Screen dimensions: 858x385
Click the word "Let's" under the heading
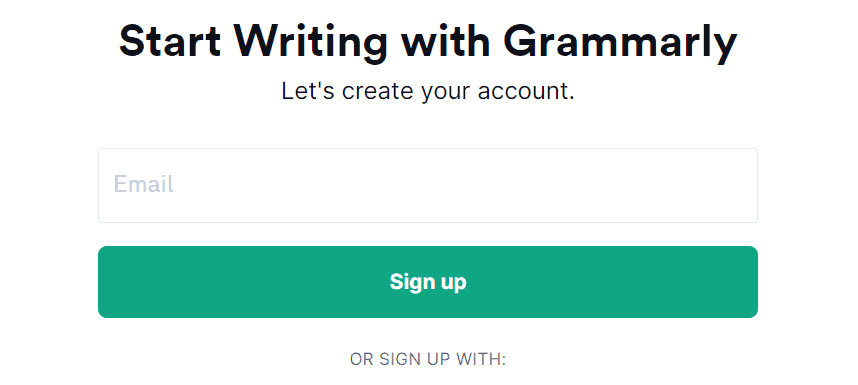point(308,91)
